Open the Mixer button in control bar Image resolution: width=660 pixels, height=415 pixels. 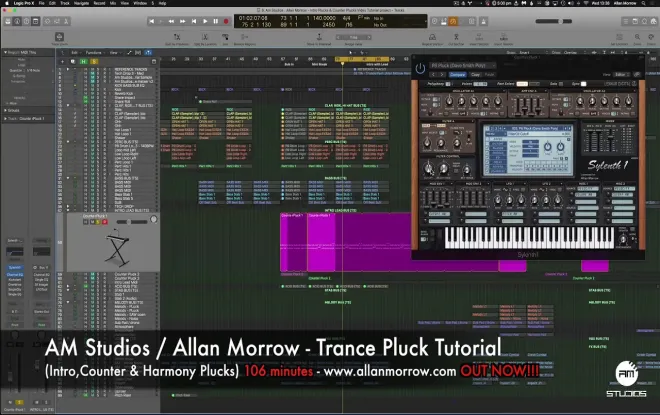tap(57, 21)
